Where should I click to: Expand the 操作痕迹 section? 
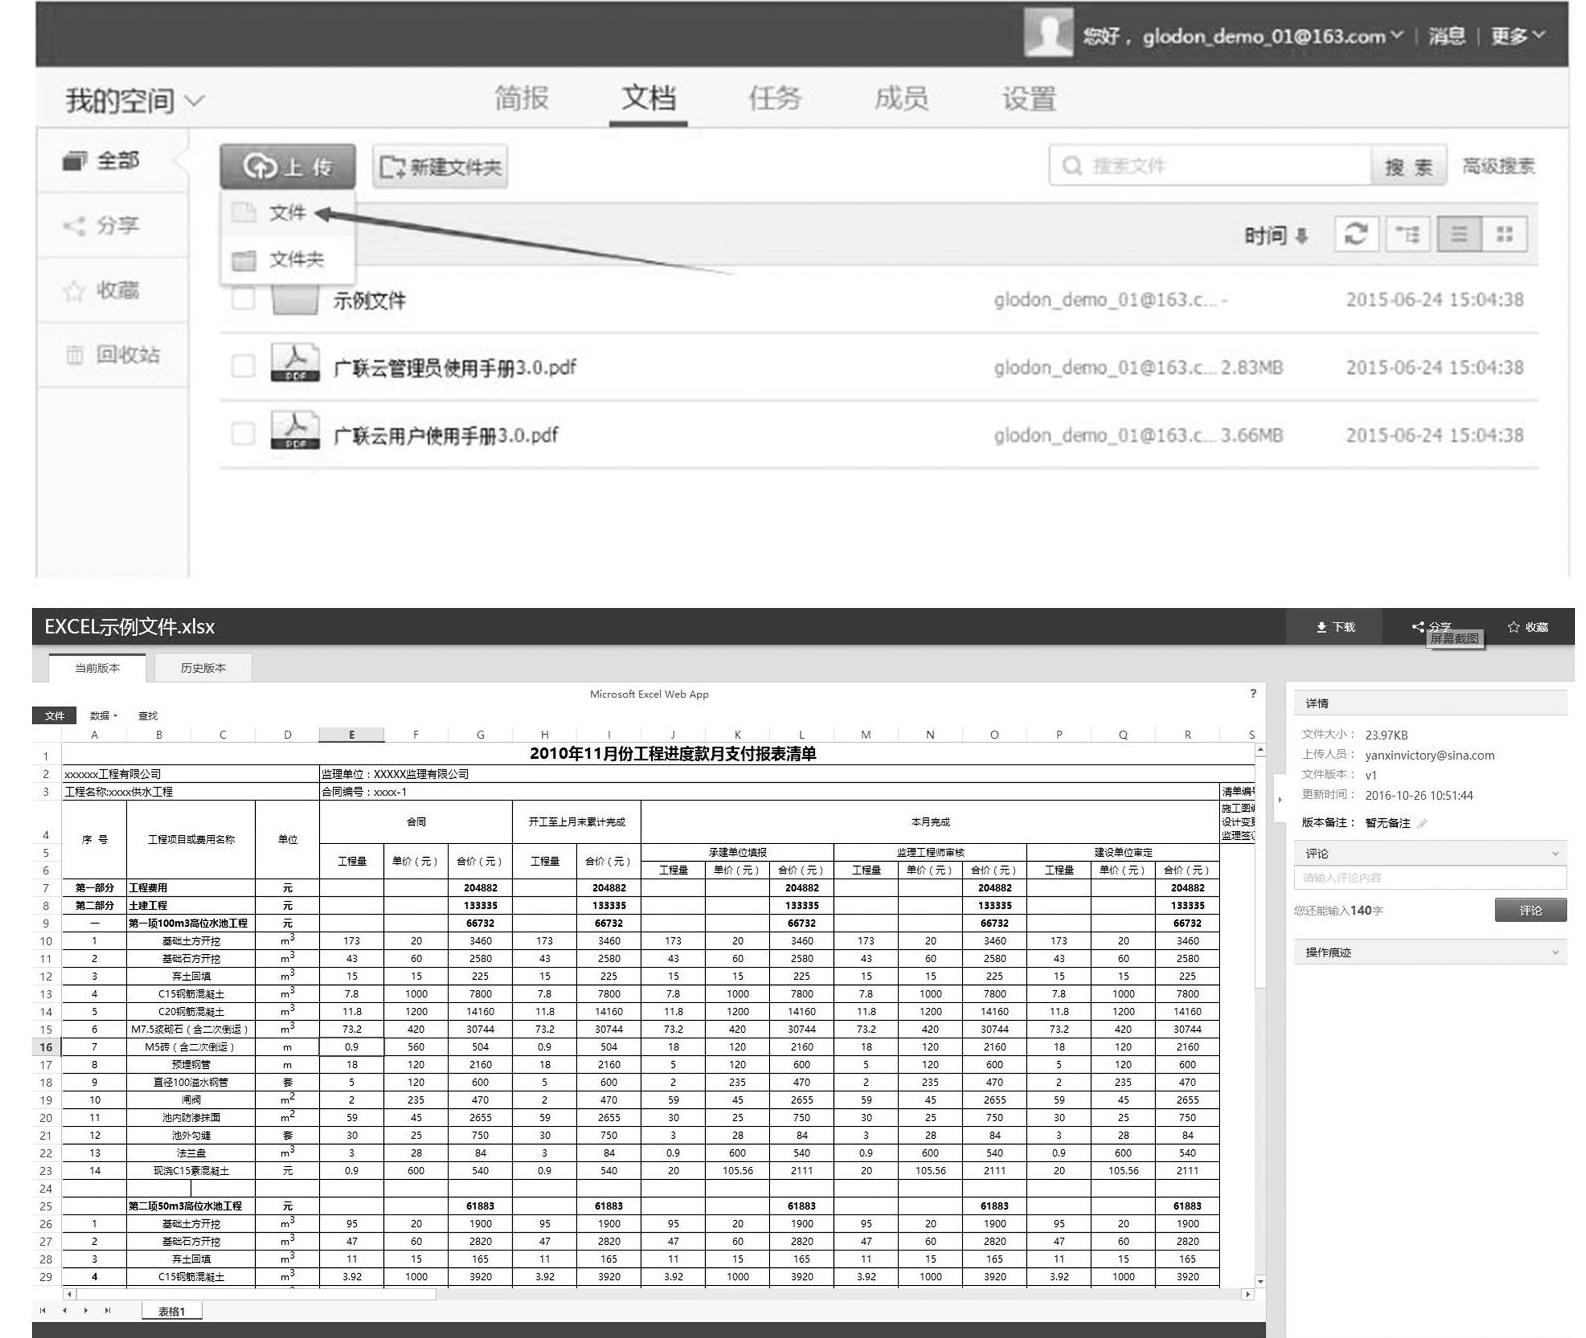[x=1555, y=953]
